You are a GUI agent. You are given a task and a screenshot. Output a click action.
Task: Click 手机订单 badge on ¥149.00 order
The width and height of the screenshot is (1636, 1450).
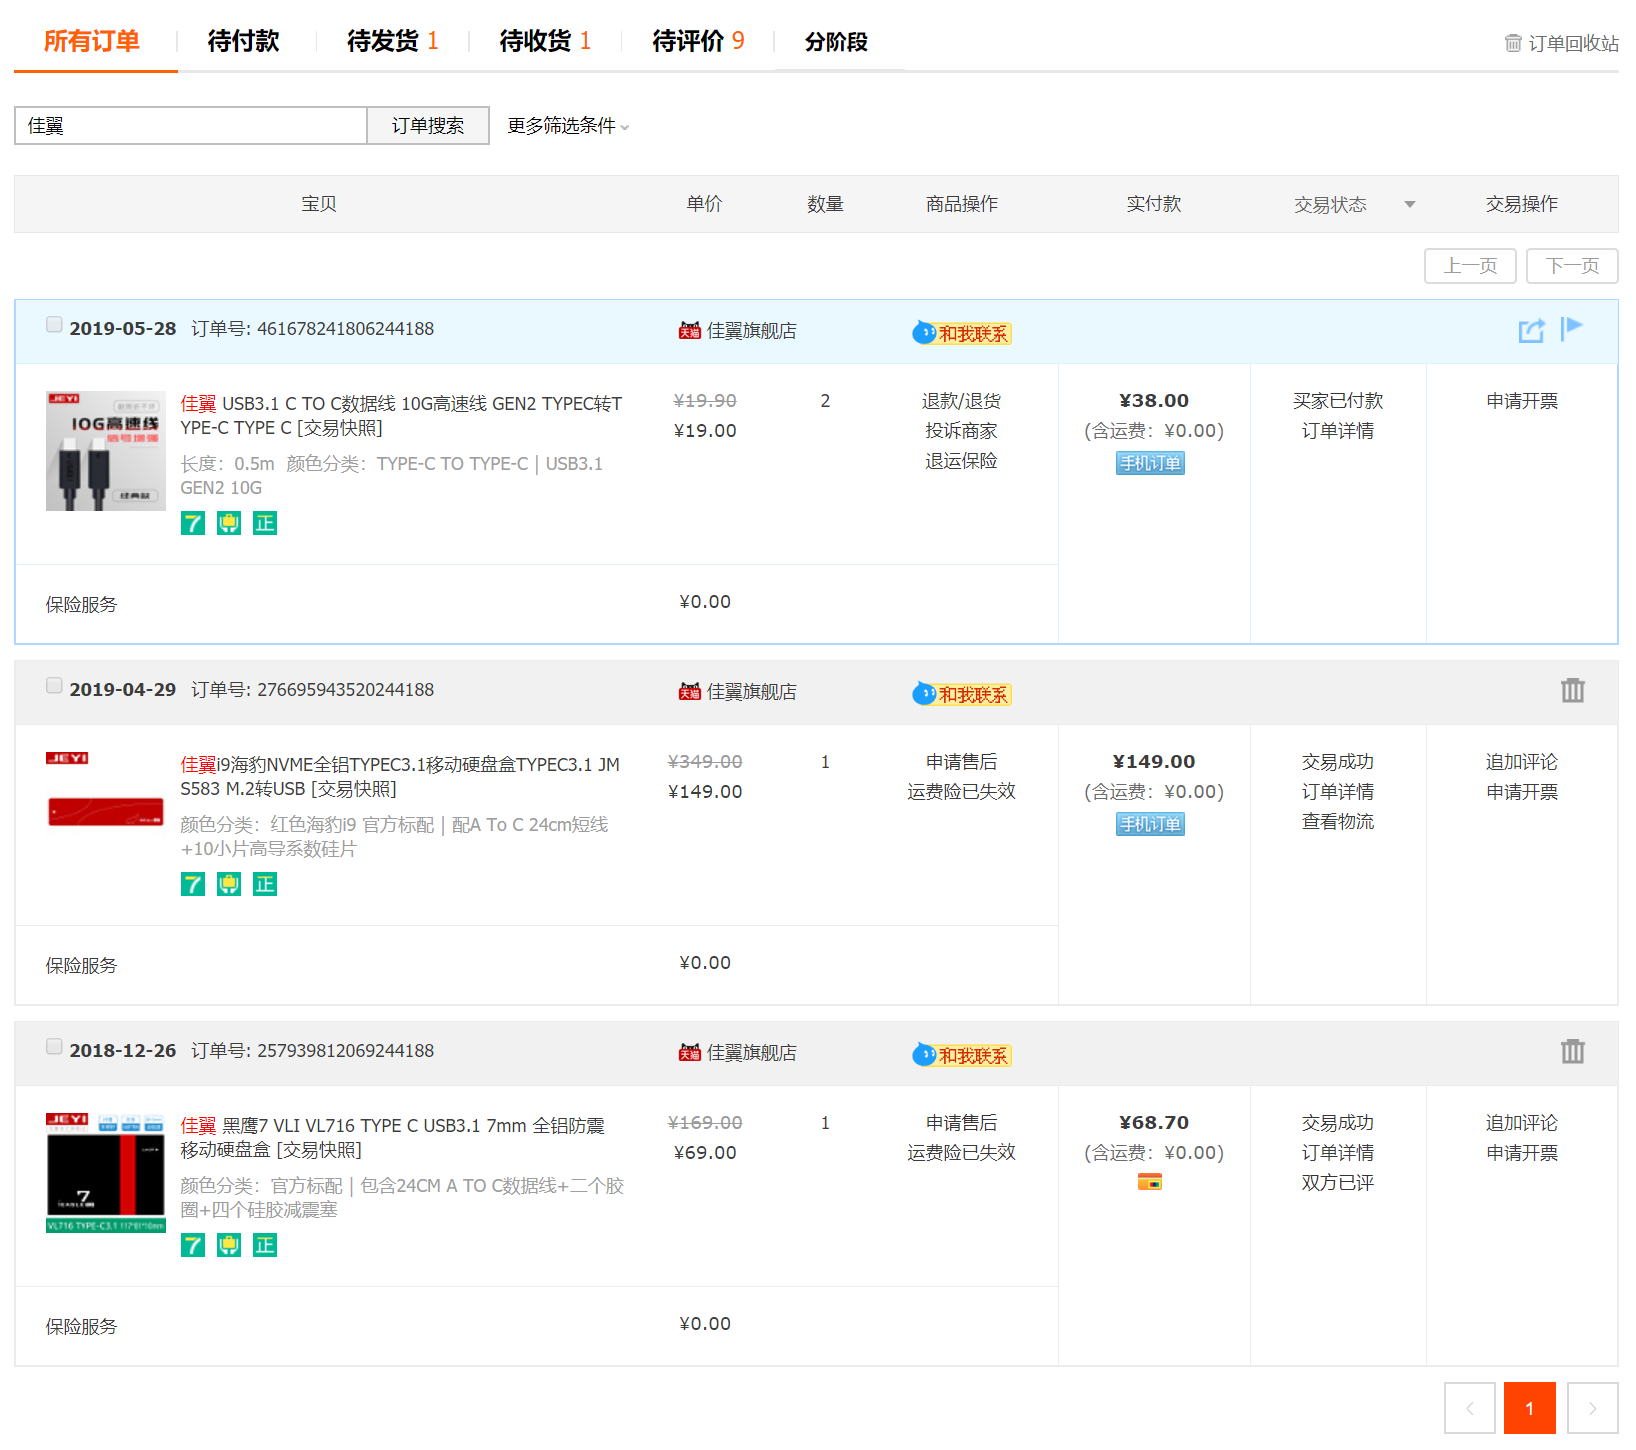[x=1150, y=824]
